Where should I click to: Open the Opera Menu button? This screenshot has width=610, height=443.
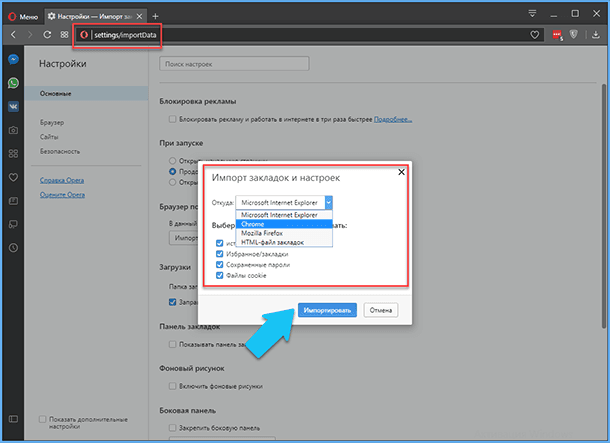pyautogui.click(x=23, y=16)
